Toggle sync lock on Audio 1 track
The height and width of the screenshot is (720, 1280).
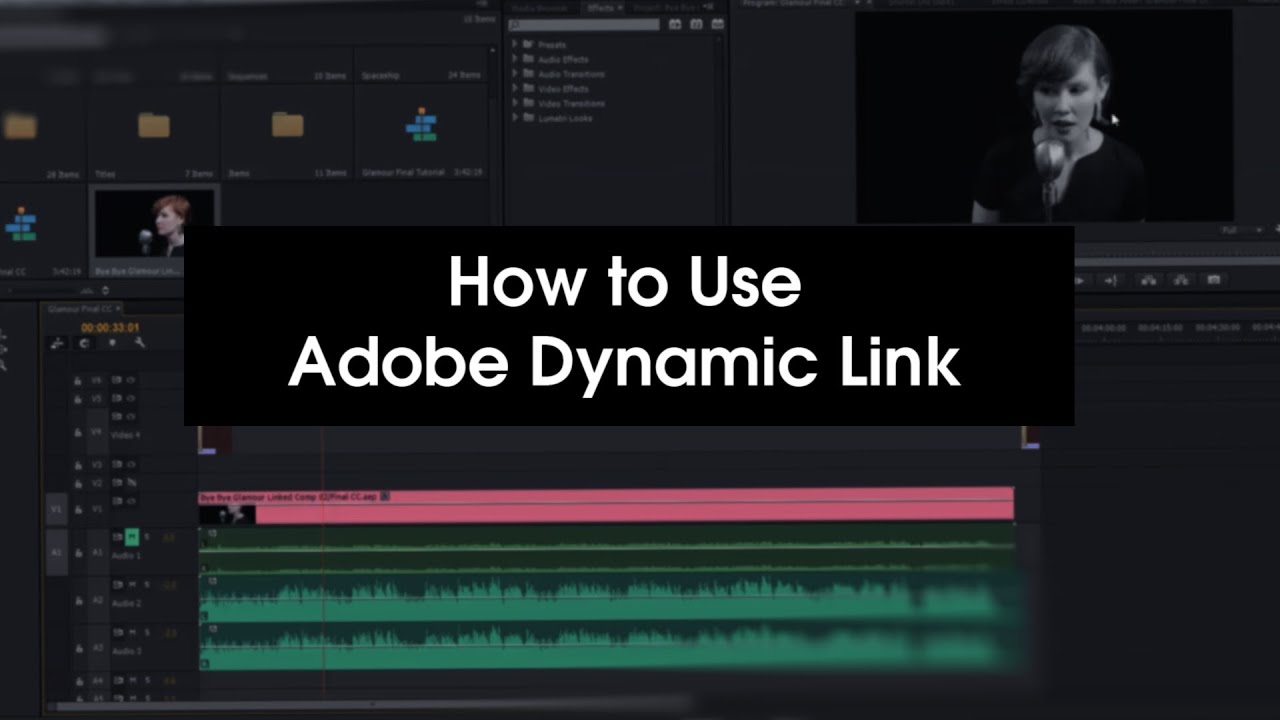point(116,538)
